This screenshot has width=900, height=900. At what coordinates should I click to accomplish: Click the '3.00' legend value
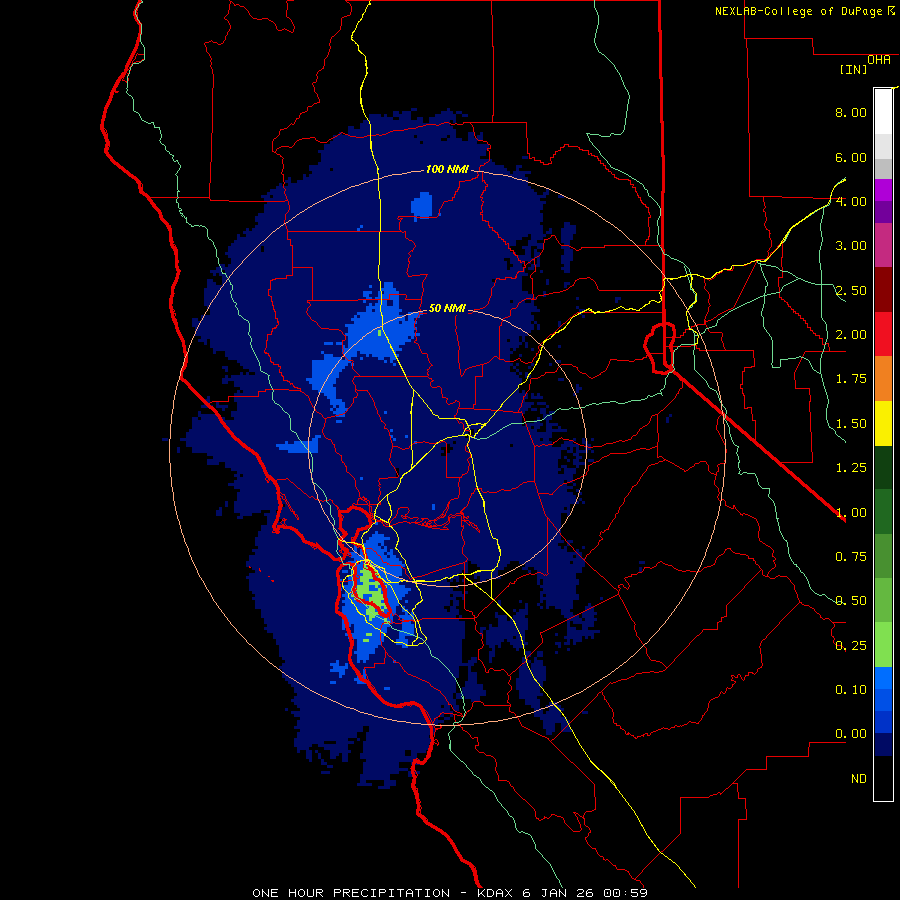(851, 246)
